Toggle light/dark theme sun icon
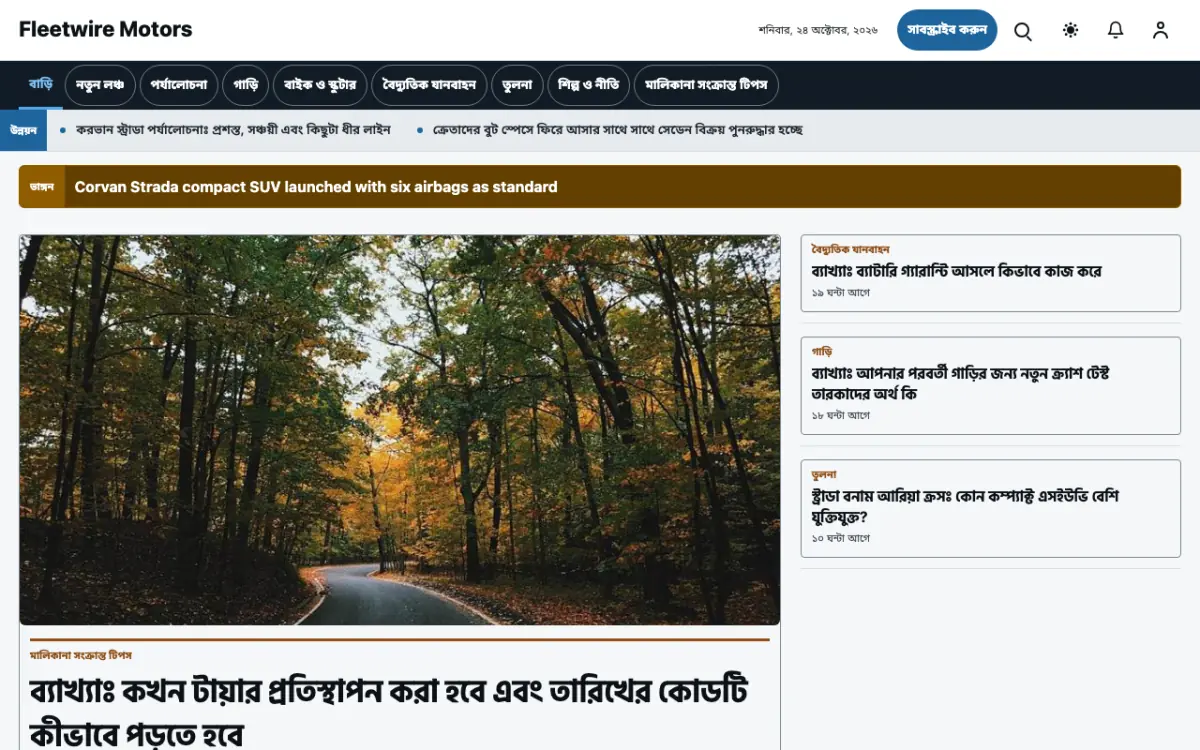The width and height of the screenshot is (1200, 750). pos(1070,30)
